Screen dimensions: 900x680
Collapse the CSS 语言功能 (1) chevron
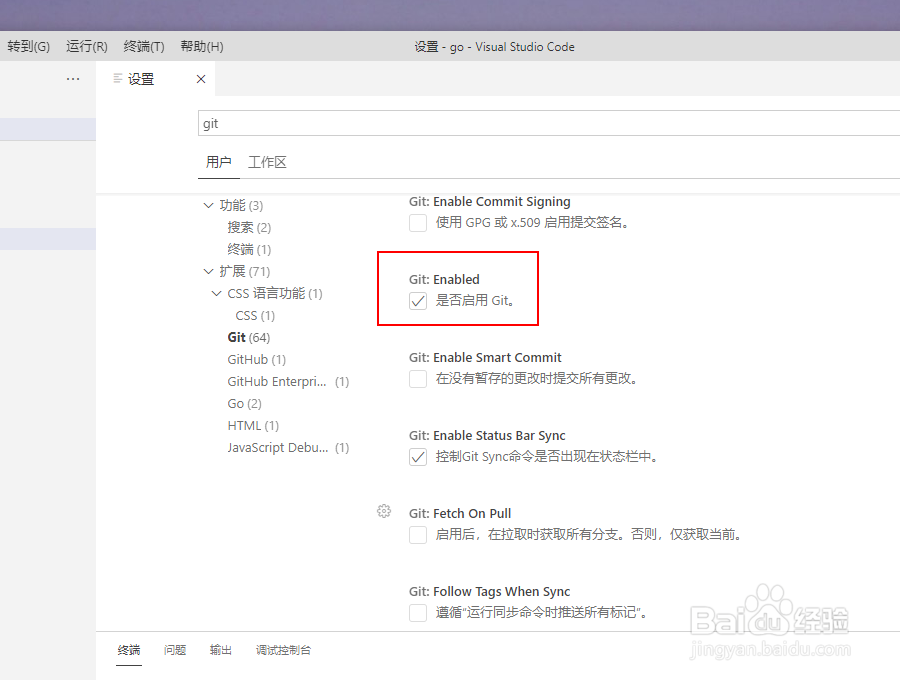[x=216, y=293]
